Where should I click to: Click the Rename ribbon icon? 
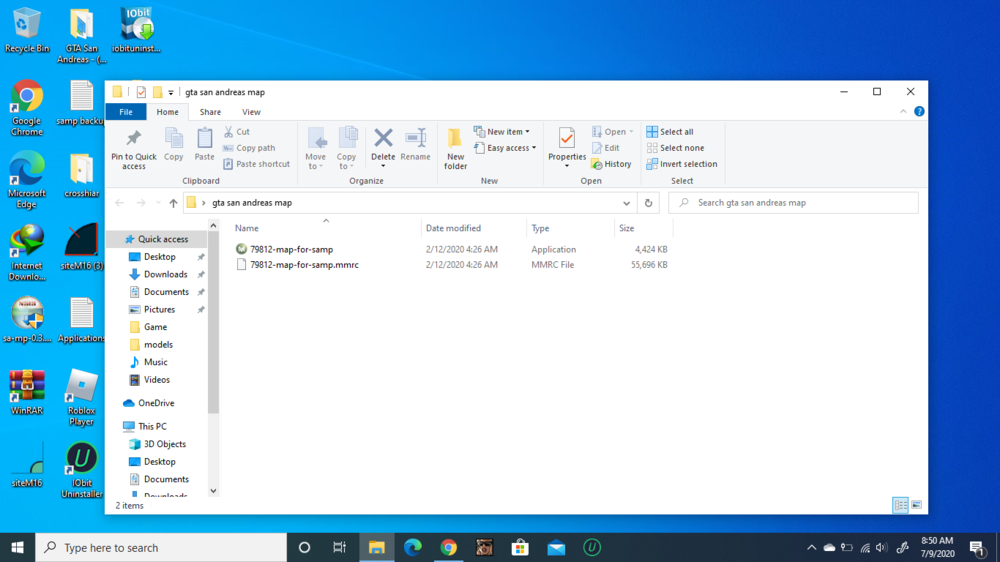coord(415,145)
